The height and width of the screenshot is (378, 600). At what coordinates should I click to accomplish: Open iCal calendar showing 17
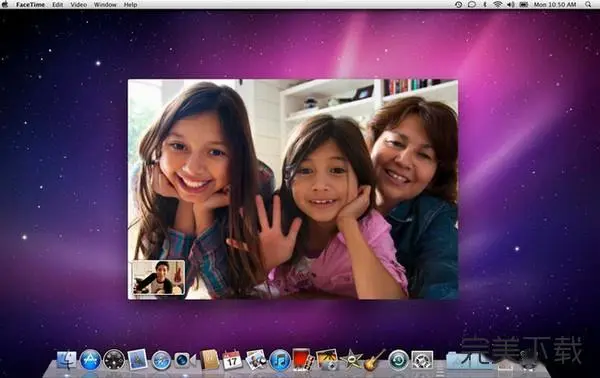click(x=232, y=360)
